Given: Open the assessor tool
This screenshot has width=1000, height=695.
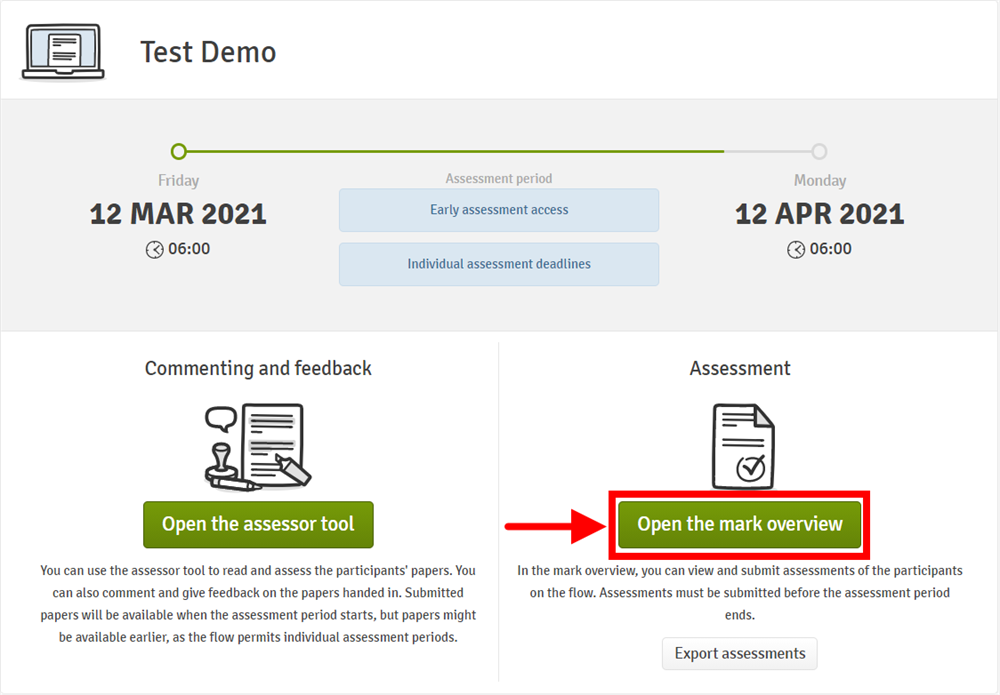Looking at the screenshot, I should tap(258, 525).
